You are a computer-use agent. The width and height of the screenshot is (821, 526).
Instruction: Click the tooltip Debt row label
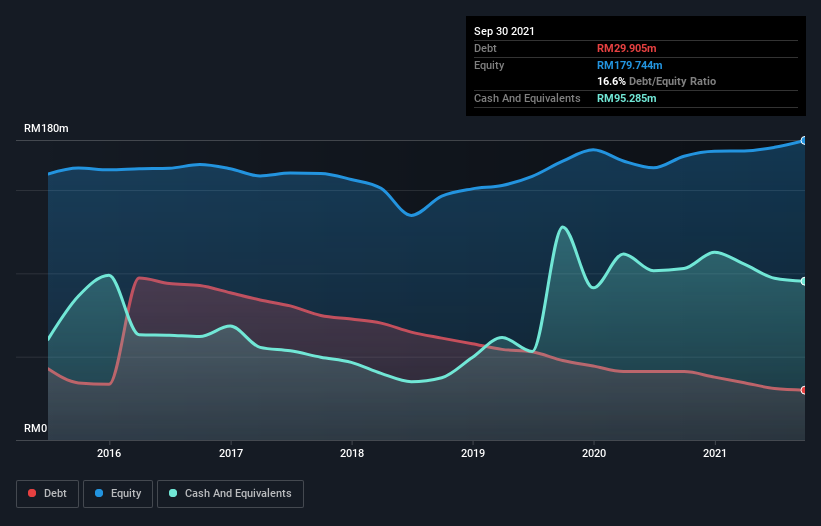485,48
